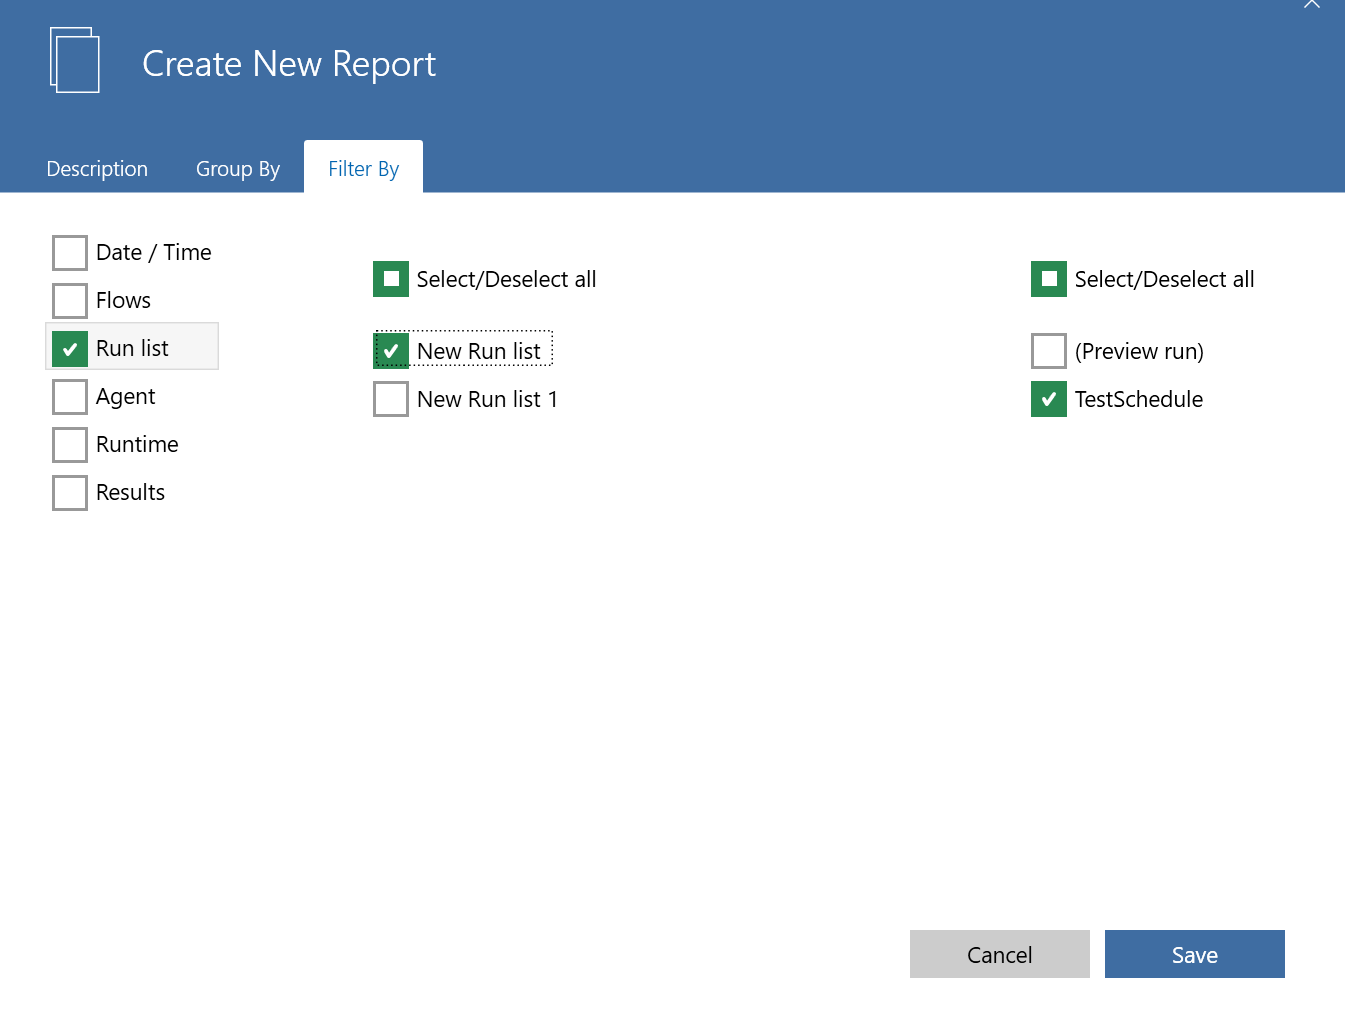This screenshot has height=1016, width=1345.
Task: Check the New Run list 1 option
Action: pyautogui.click(x=390, y=398)
